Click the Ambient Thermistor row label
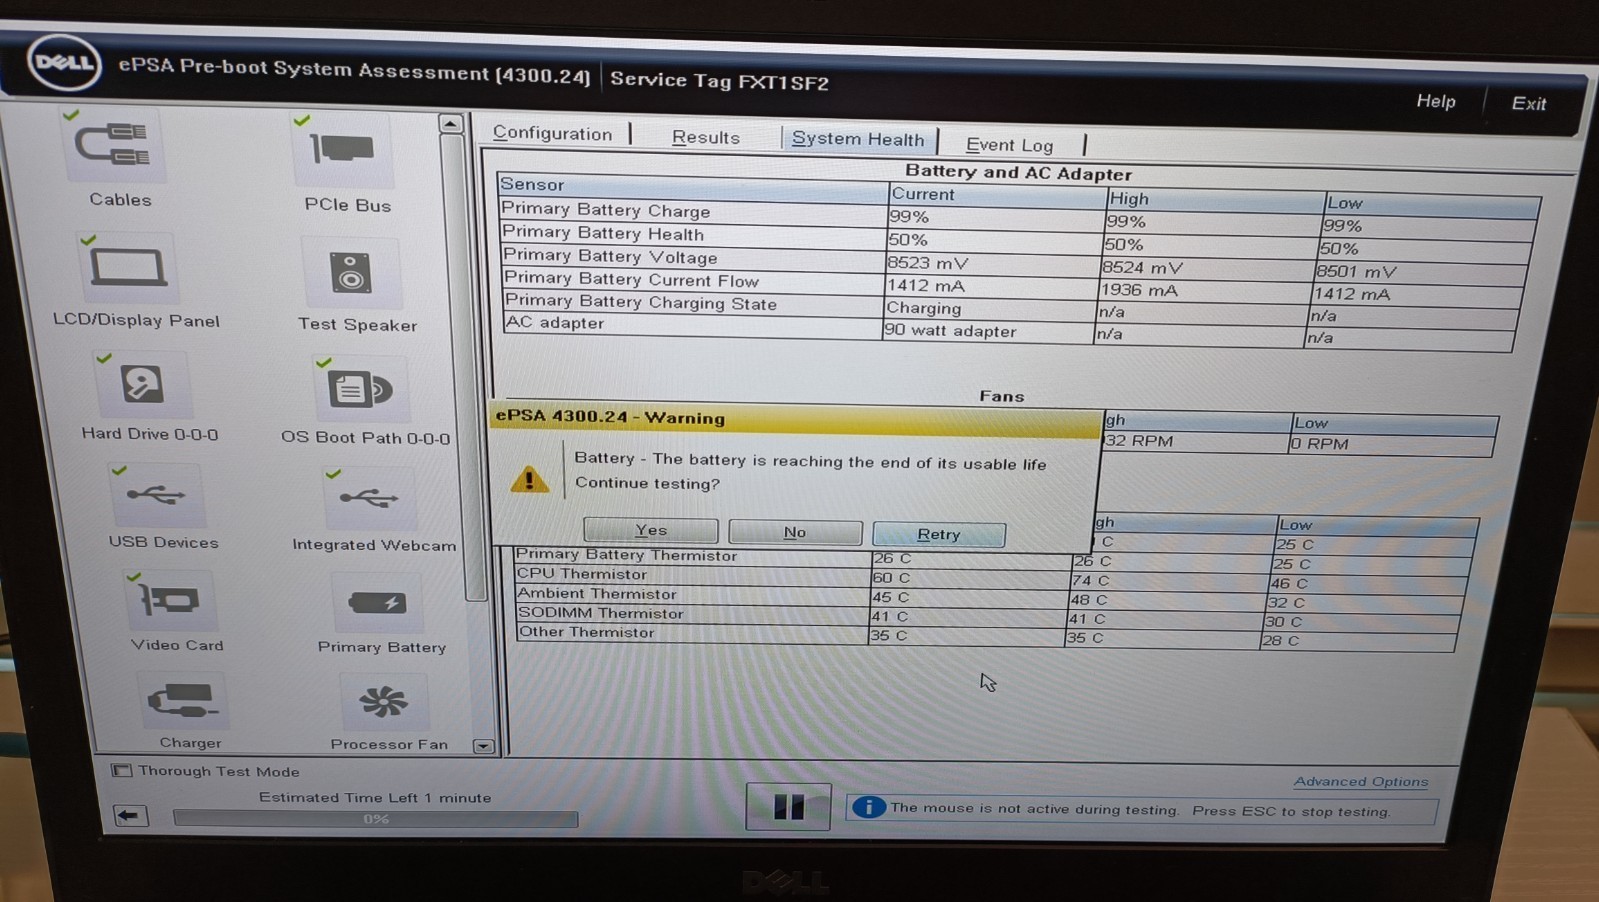The height and width of the screenshot is (902, 1599). [x=597, y=593]
